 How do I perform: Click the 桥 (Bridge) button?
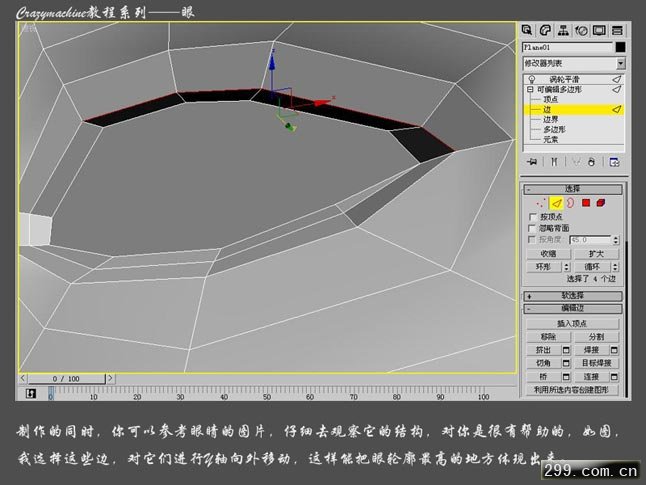544,377
